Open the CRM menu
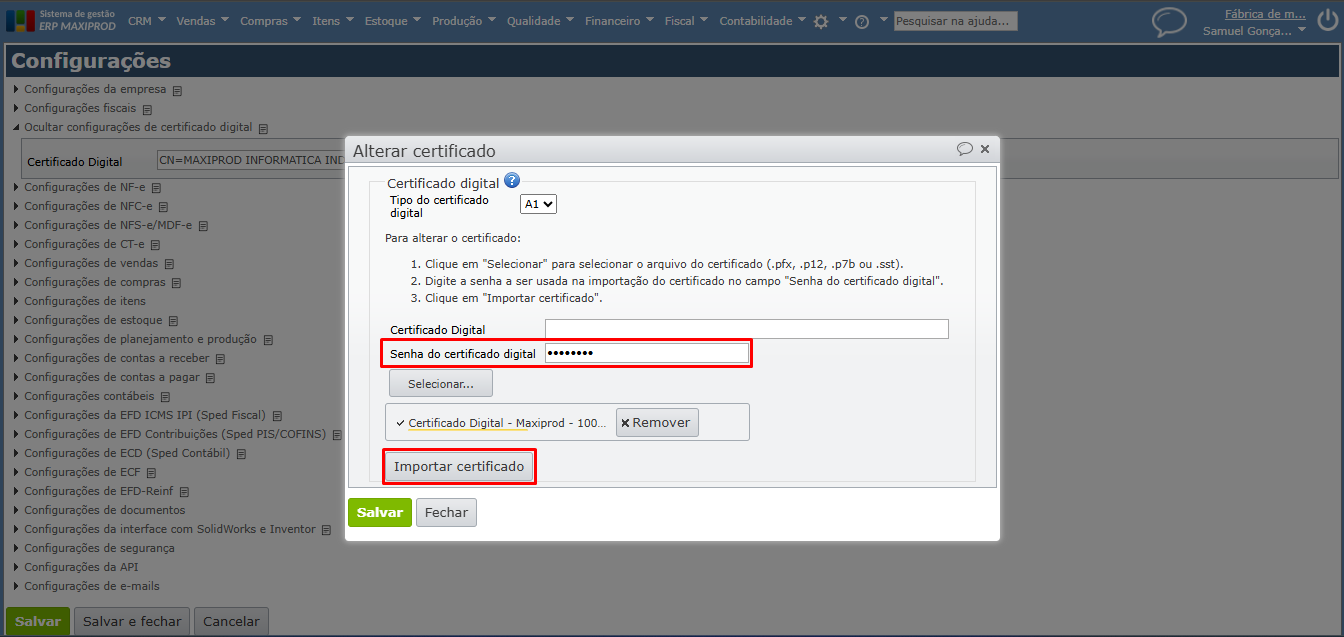1344x637 pixels. pos(148,21)
